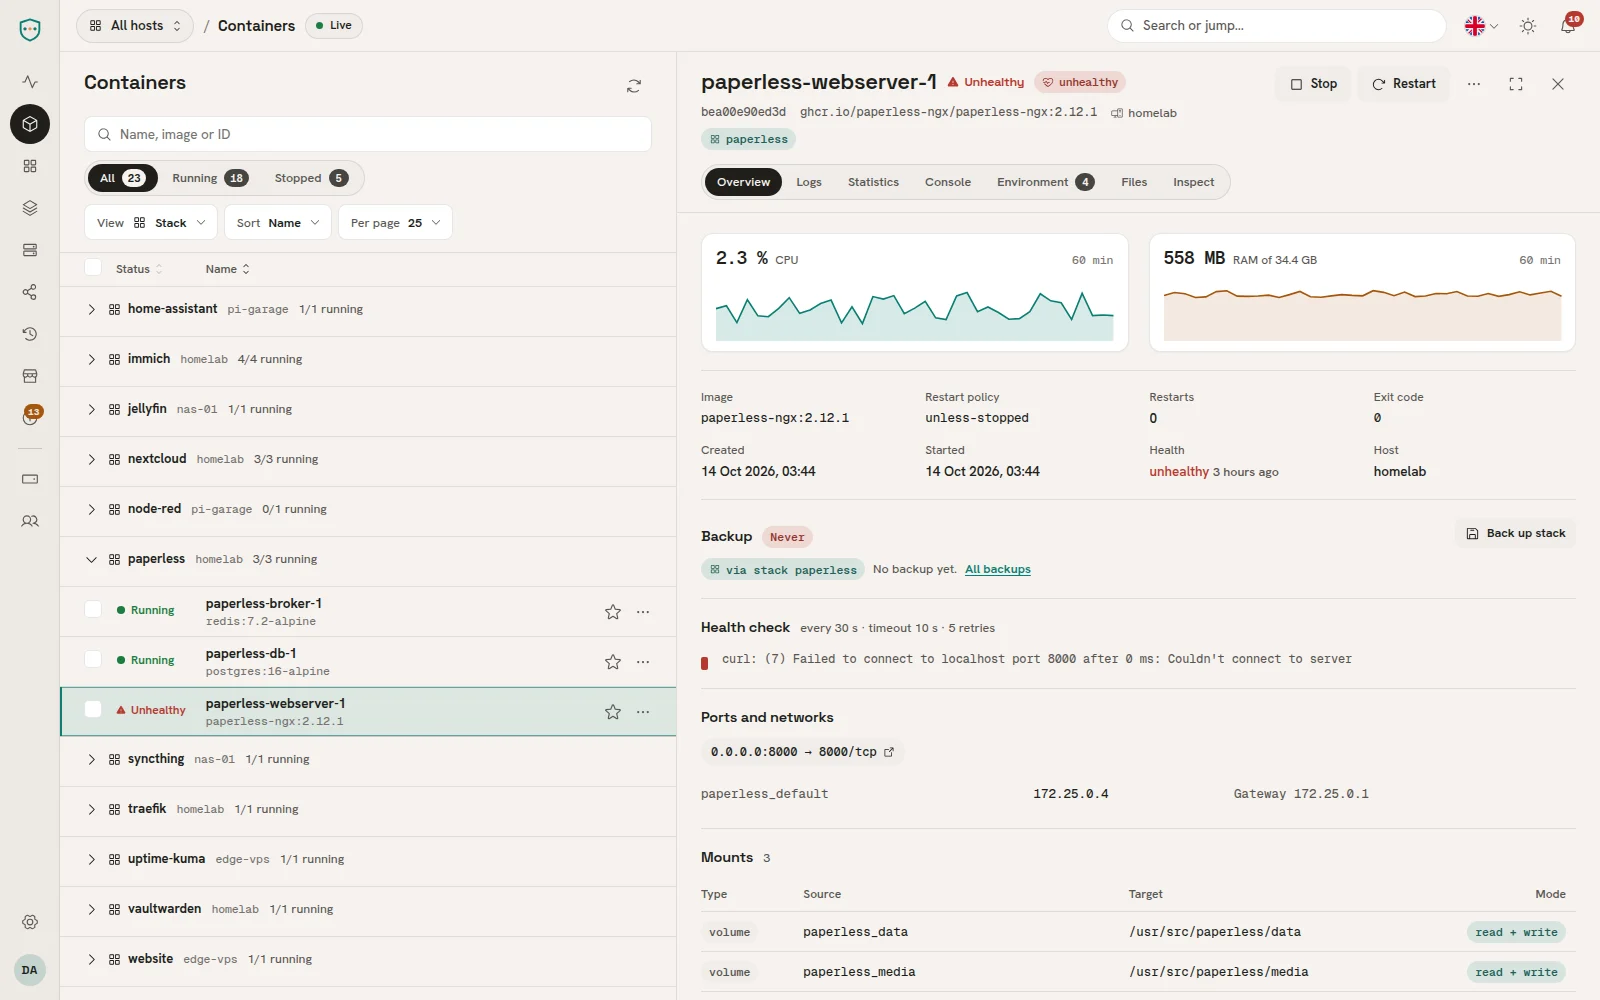Open the Per page 25 dropdown
The image size is (1600, 1000).
tap(395, 223)
